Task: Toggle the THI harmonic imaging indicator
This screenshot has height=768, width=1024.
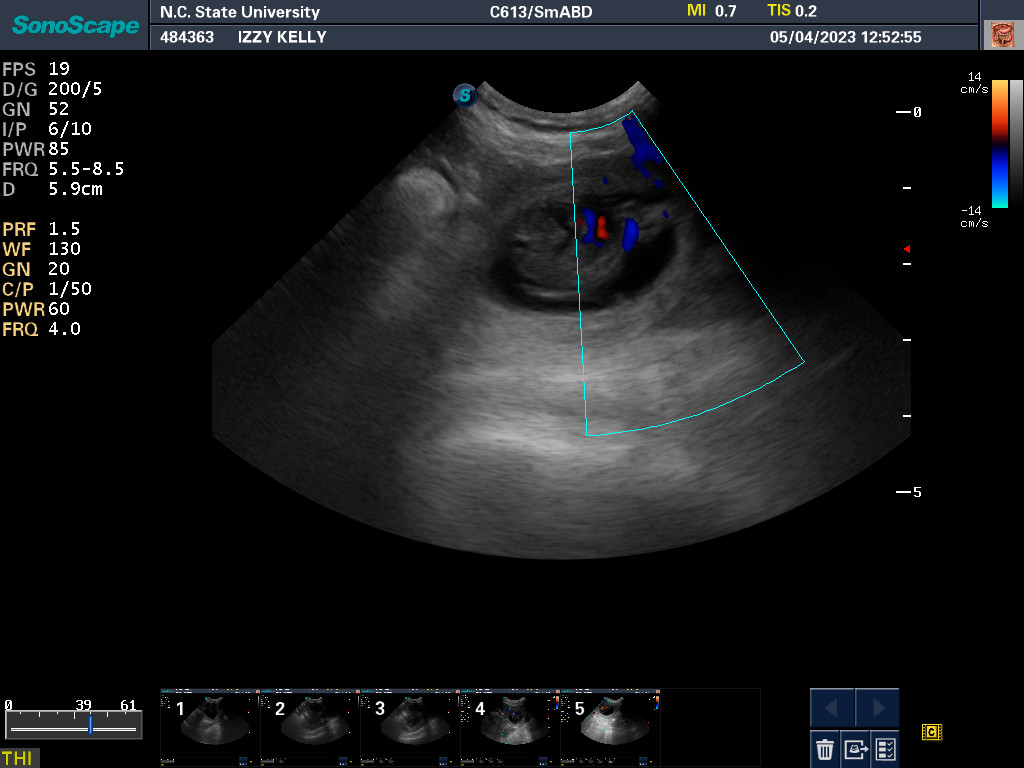Action: 17,758
